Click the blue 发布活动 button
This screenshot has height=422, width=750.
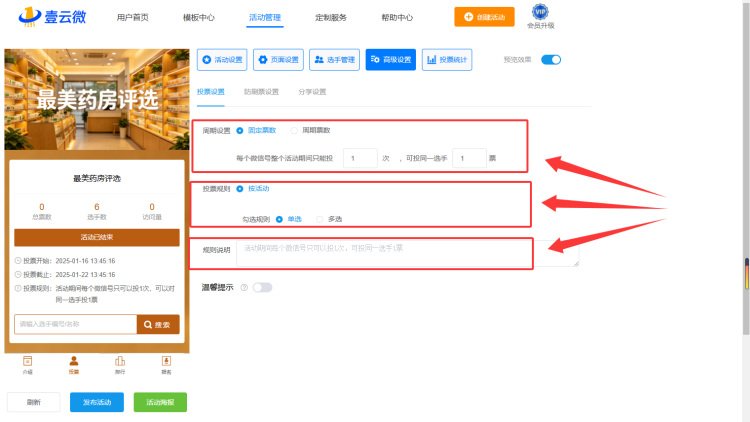click(97, 402)
